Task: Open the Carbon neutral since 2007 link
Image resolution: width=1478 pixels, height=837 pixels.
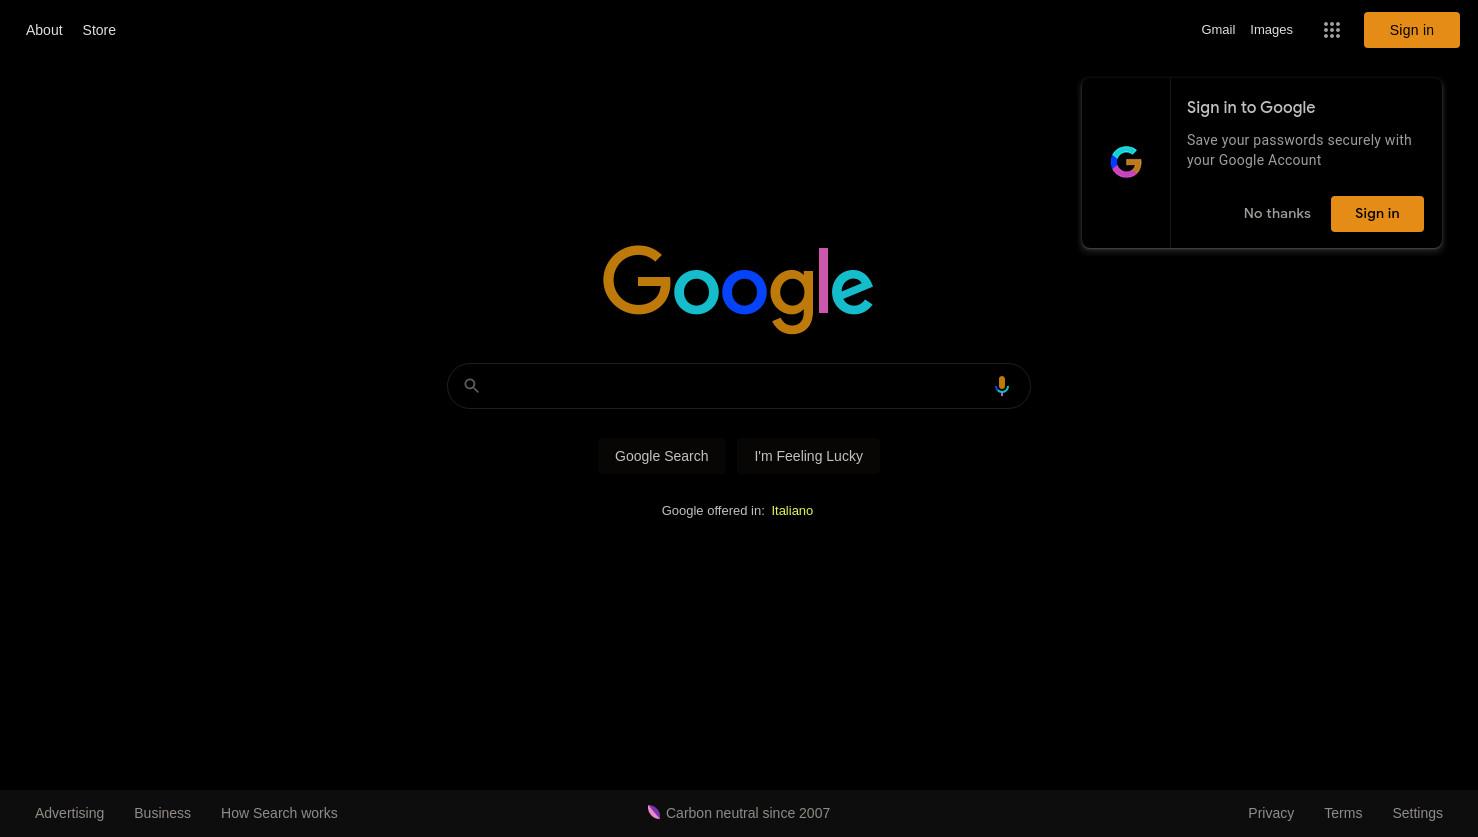Action: (x=738, y=813)
